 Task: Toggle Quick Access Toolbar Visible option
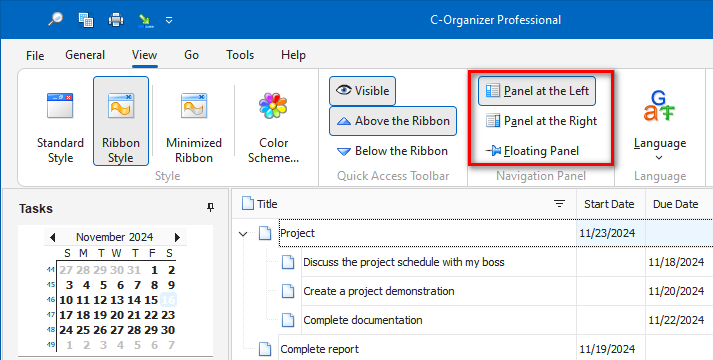point(362,91)
